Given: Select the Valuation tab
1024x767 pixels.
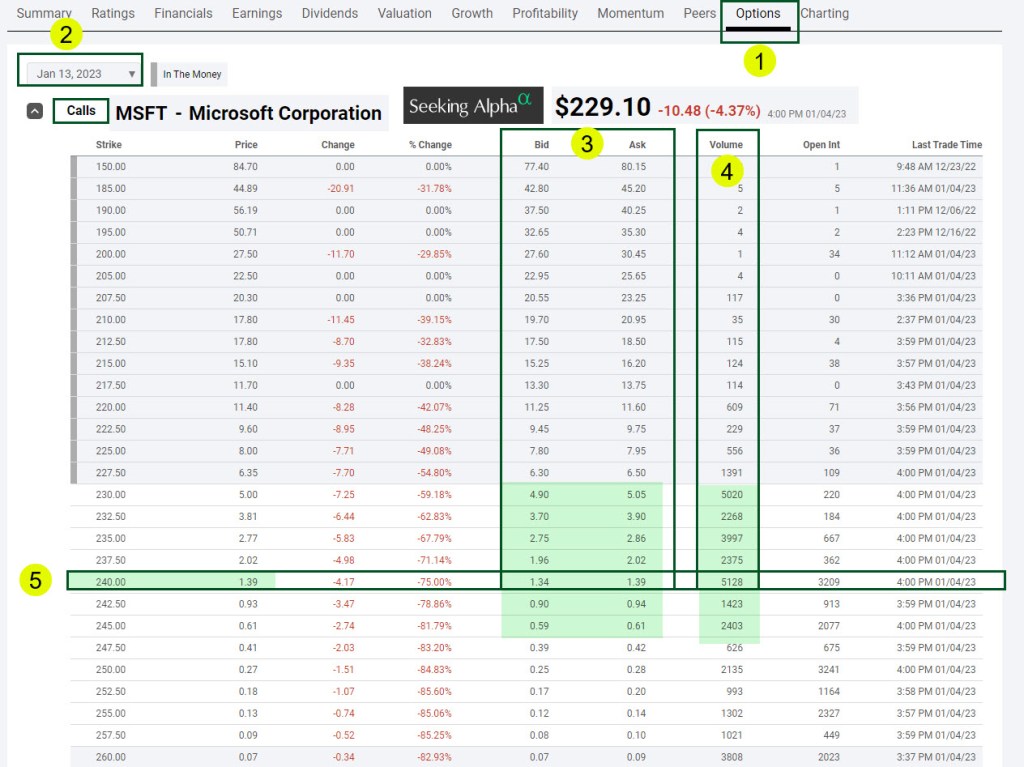Looking at the screenshot, I should [404, 14].
